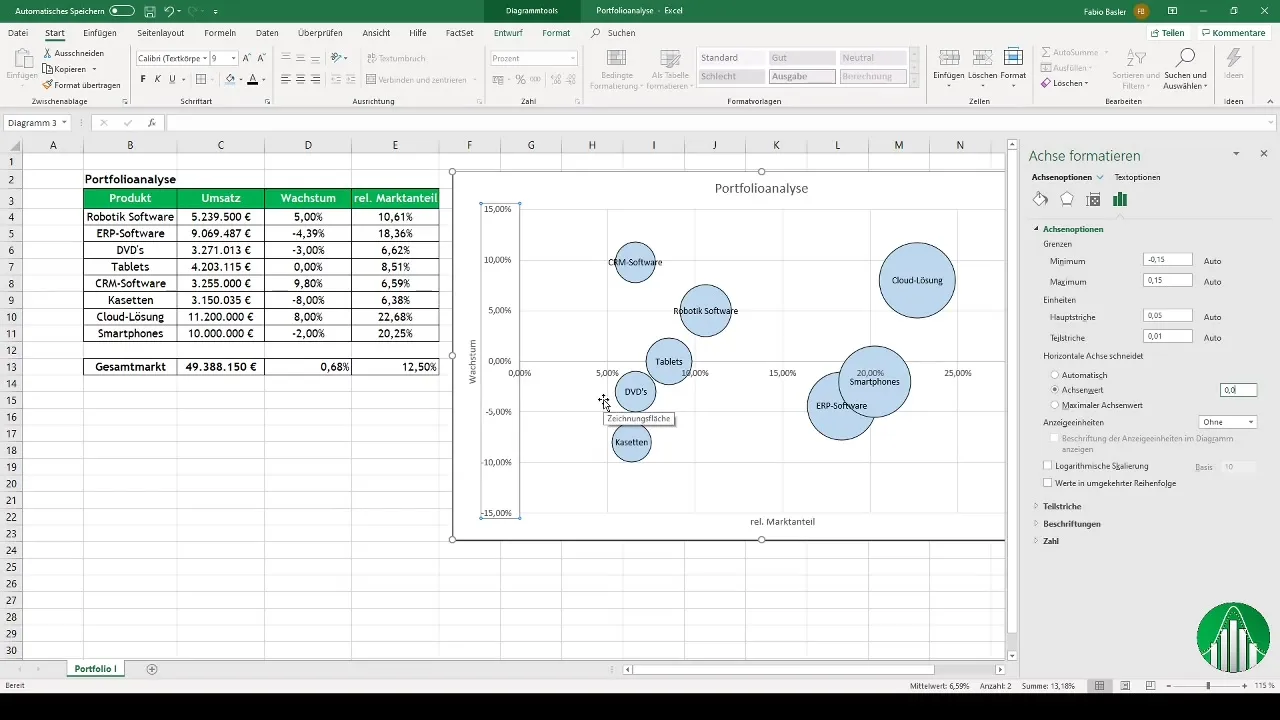The width and height of the screenshot is (1280, 720).
Task: Click the Maximum value input field
Action: (x=1168, y=281)
